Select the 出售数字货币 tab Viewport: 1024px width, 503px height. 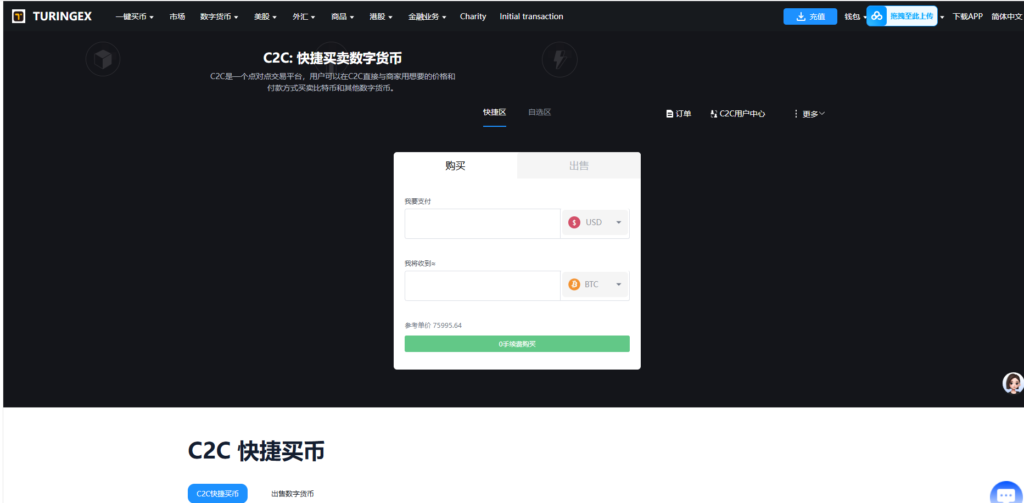[x=293, y=494]
